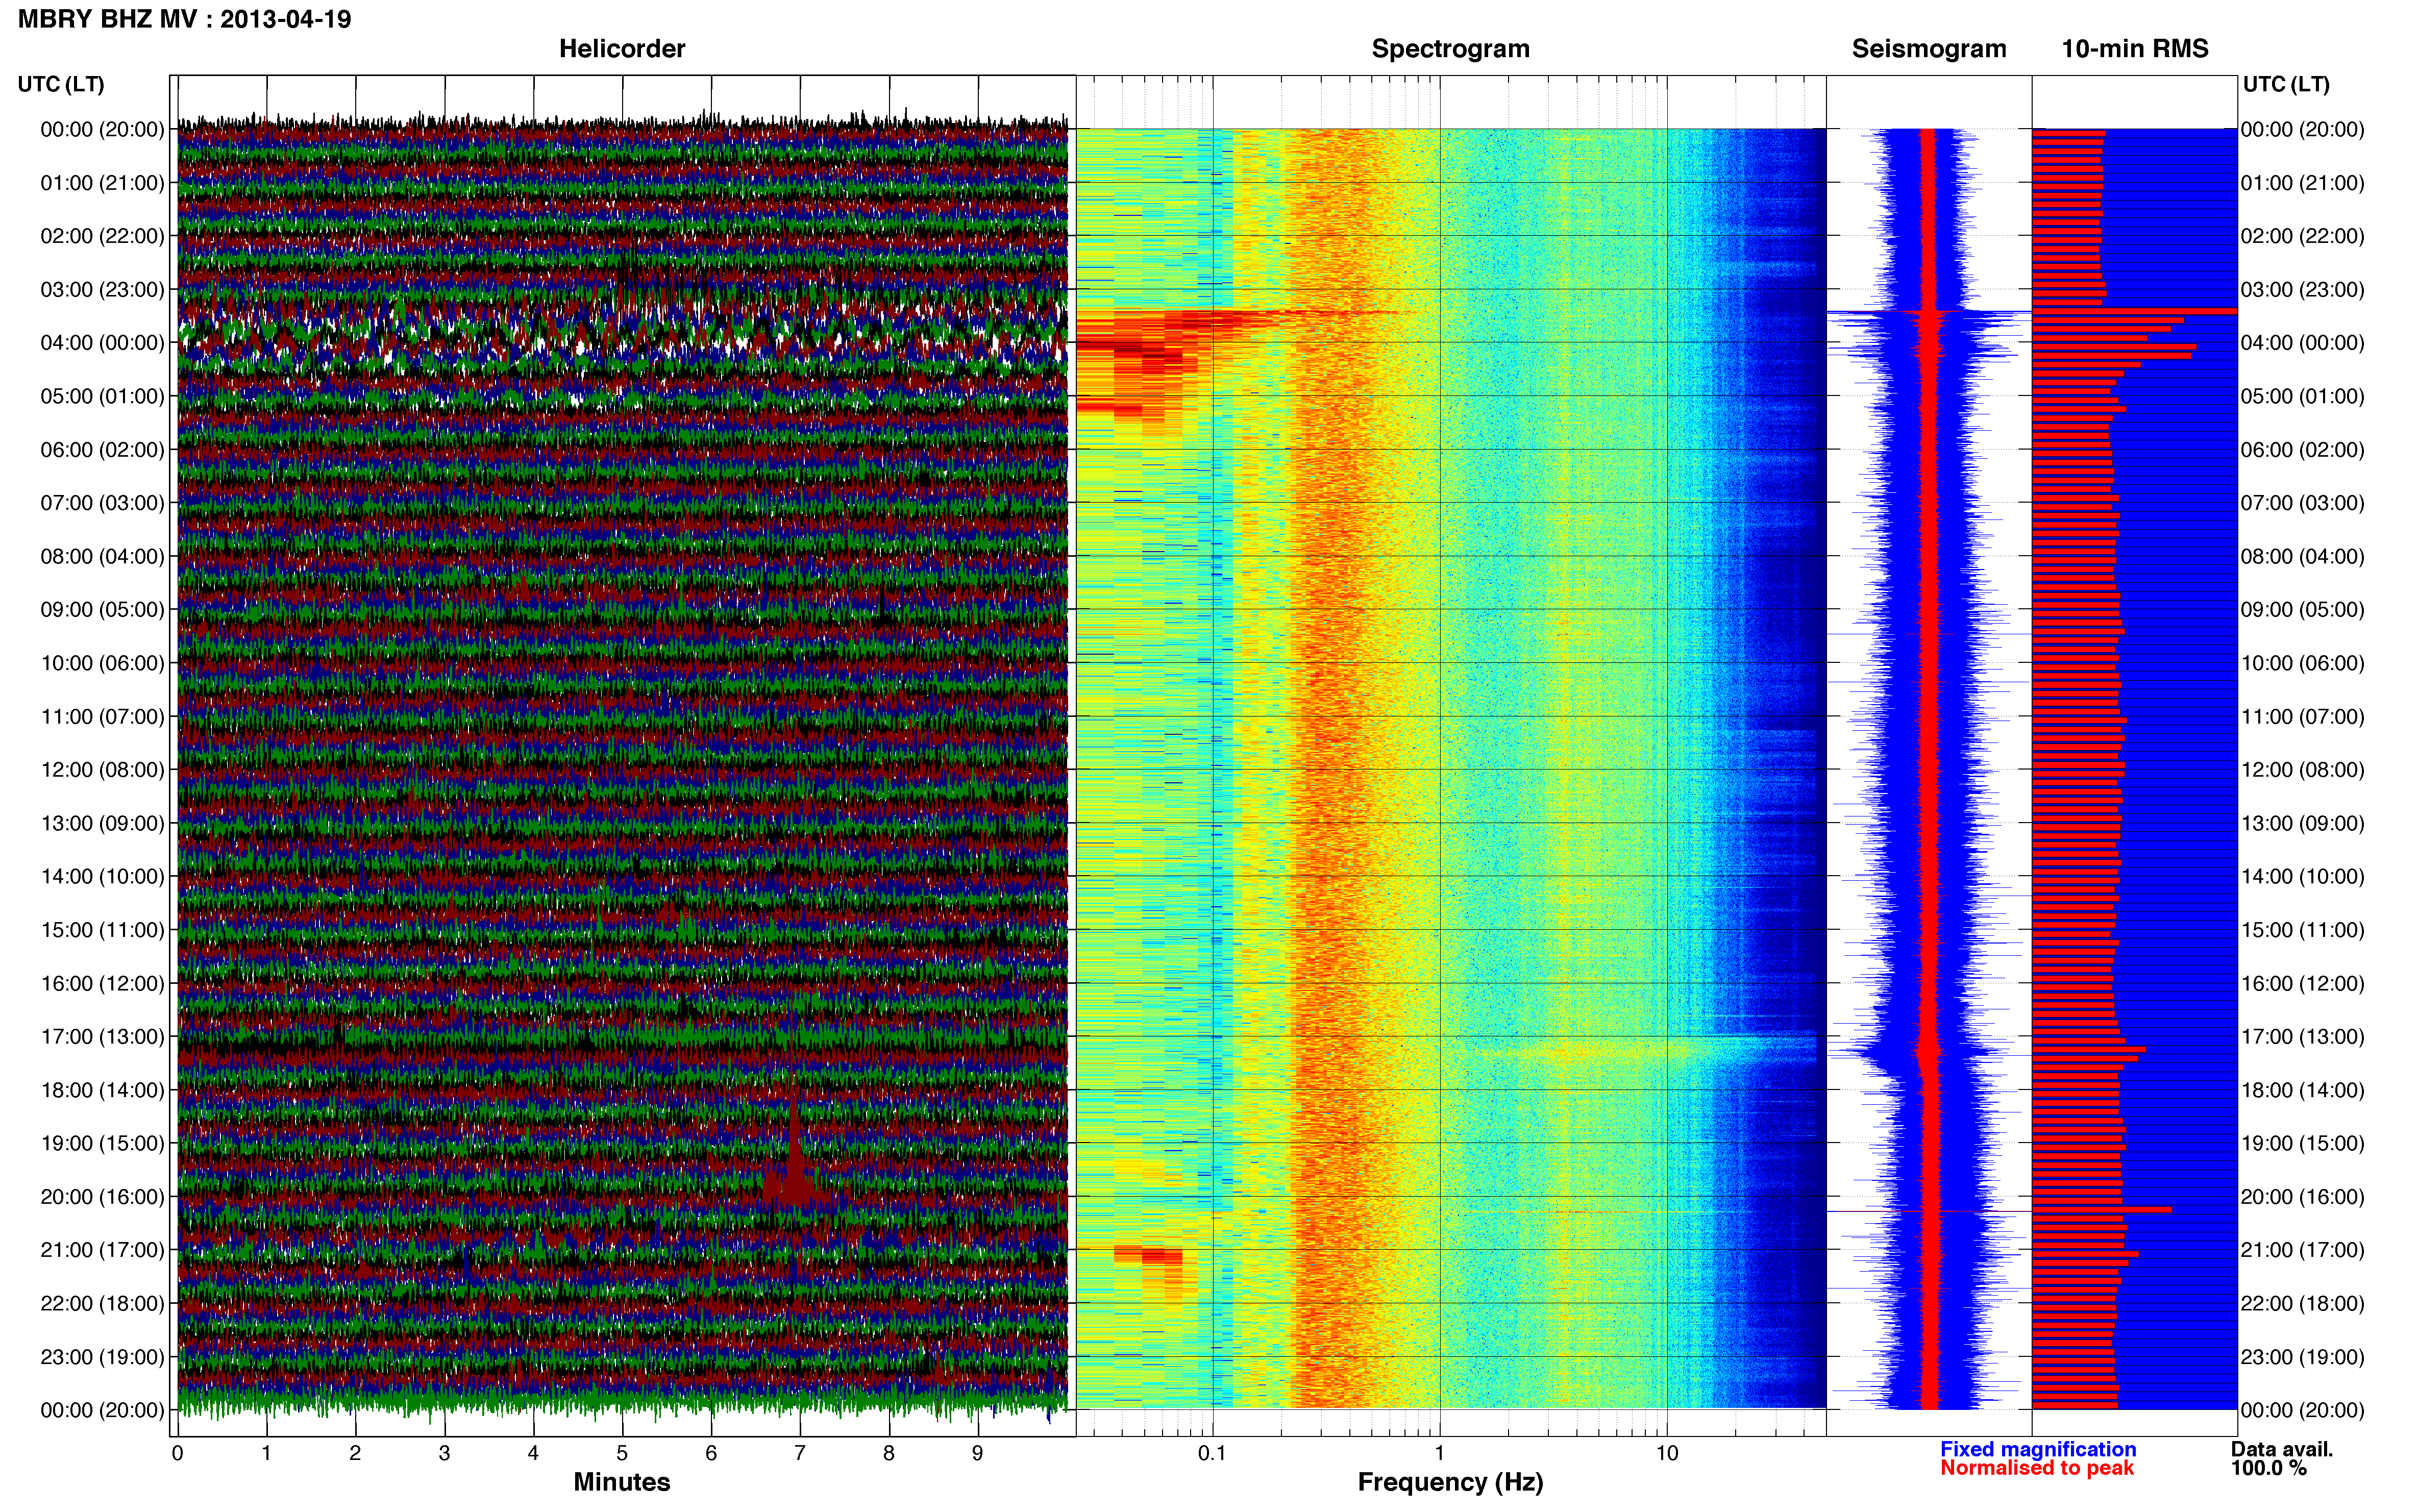Click the '0' tick on the Minutes axis
Viewport: 2419px width, 1512px height.
[x=178, y=1453]
